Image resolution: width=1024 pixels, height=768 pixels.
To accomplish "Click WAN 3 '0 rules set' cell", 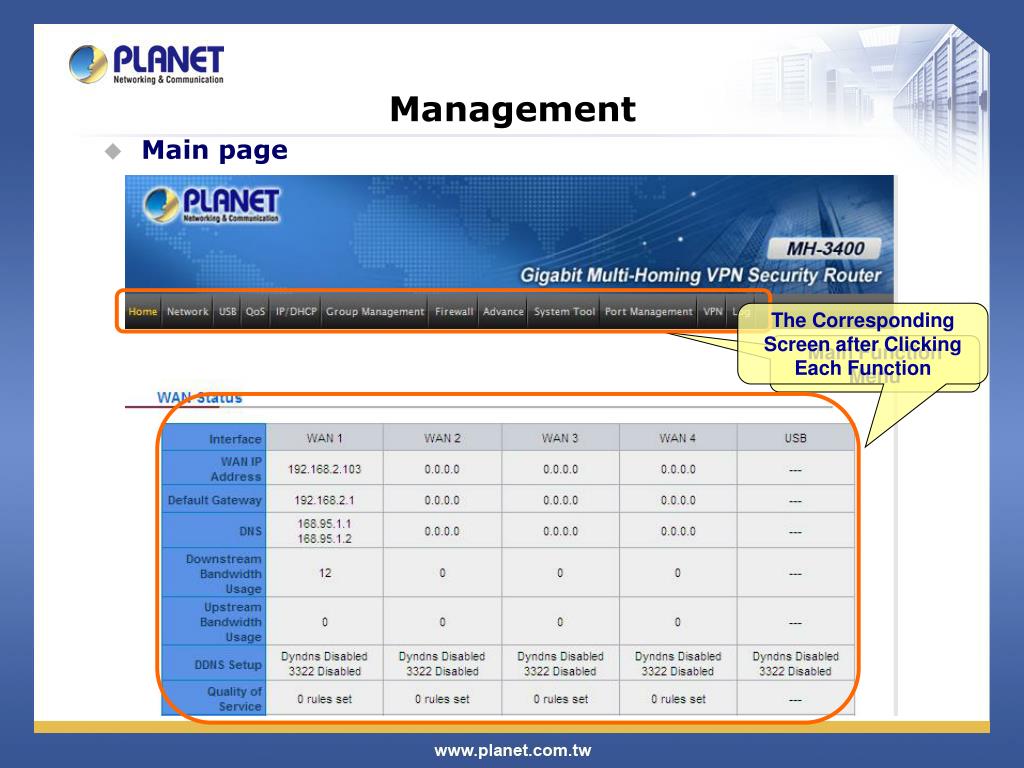I will click(560, 699).
